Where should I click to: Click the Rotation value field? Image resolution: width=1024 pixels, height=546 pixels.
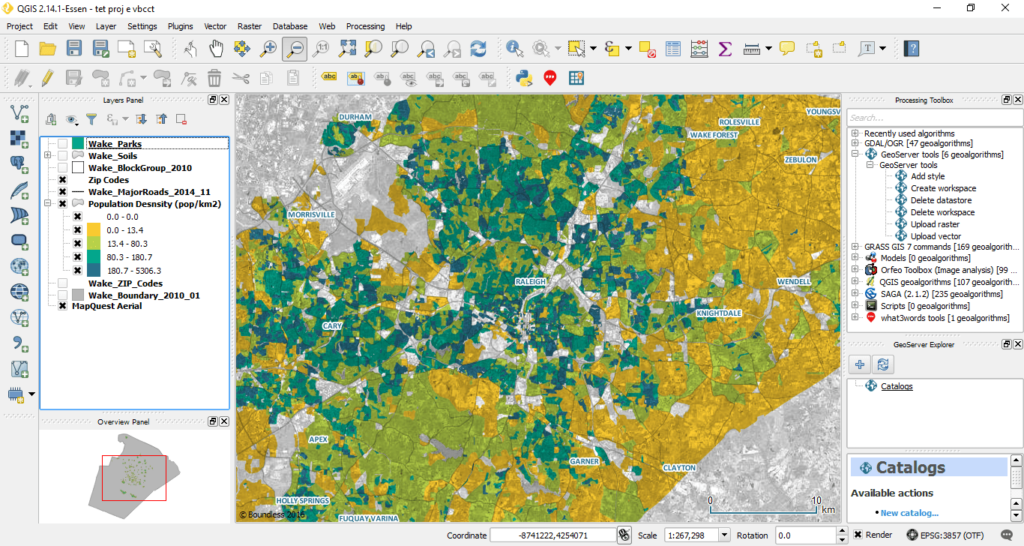pos(806,535)
